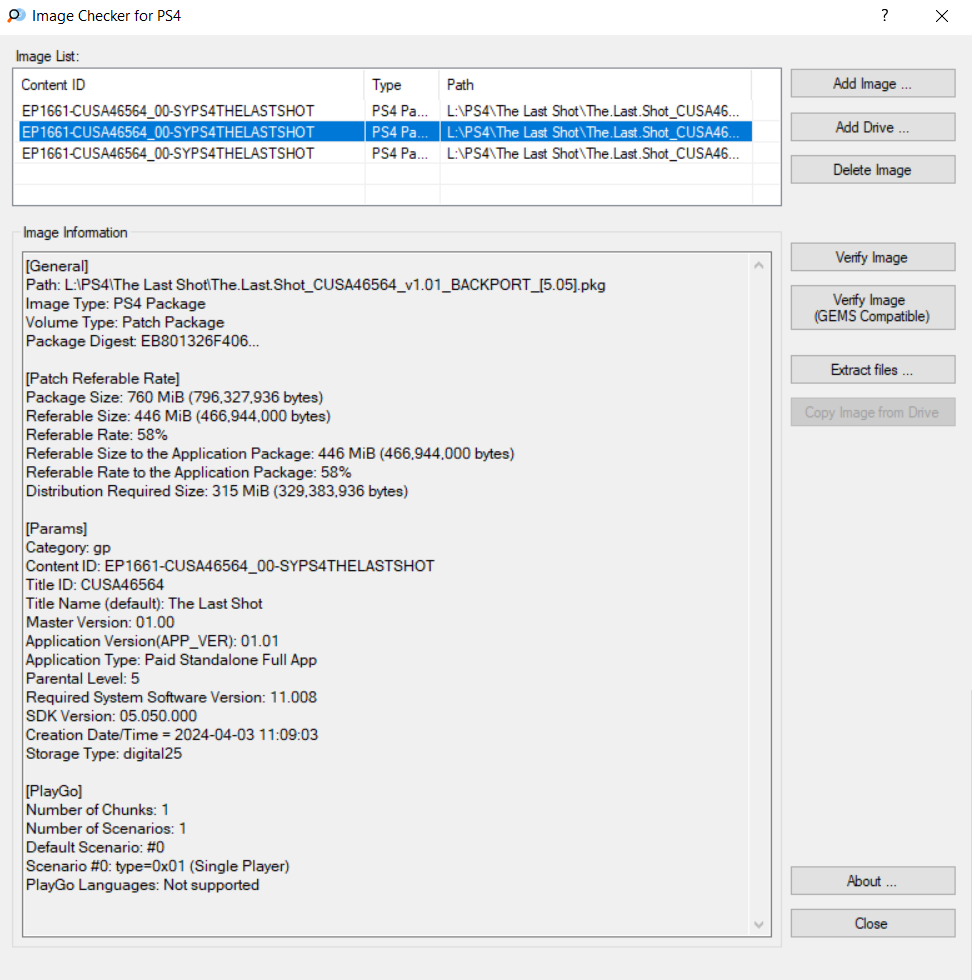Viewport: 972px width, 980px height.
Task: Run Verify Image (GEMS Compatible)
Action: pyautogui.click(x=872, y=308)
